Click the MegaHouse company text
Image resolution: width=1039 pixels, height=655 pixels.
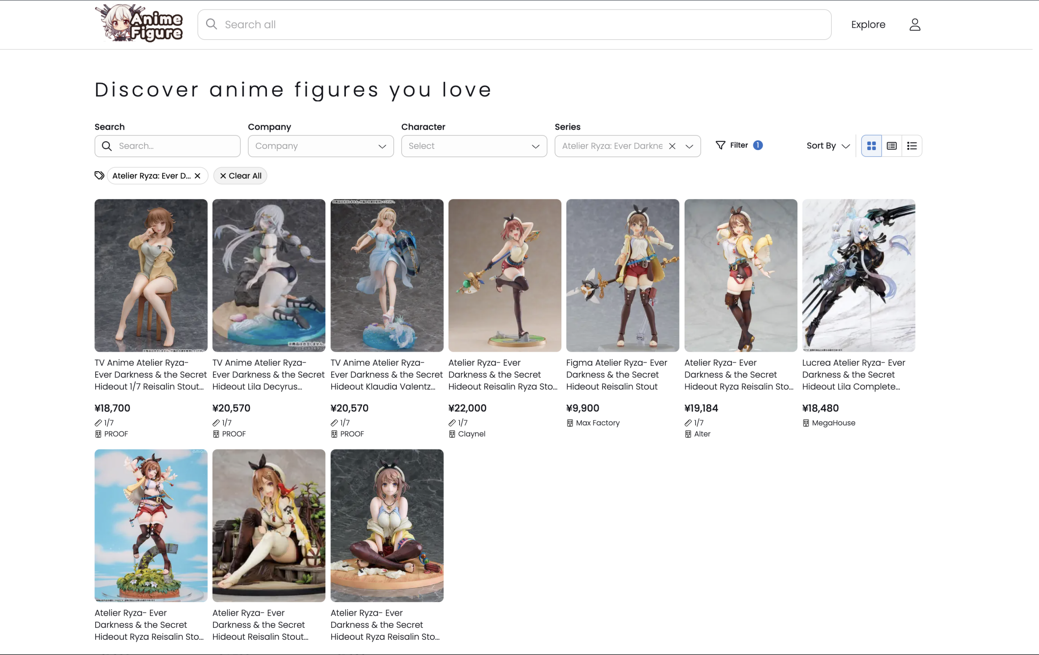click(x=834, y=423)
